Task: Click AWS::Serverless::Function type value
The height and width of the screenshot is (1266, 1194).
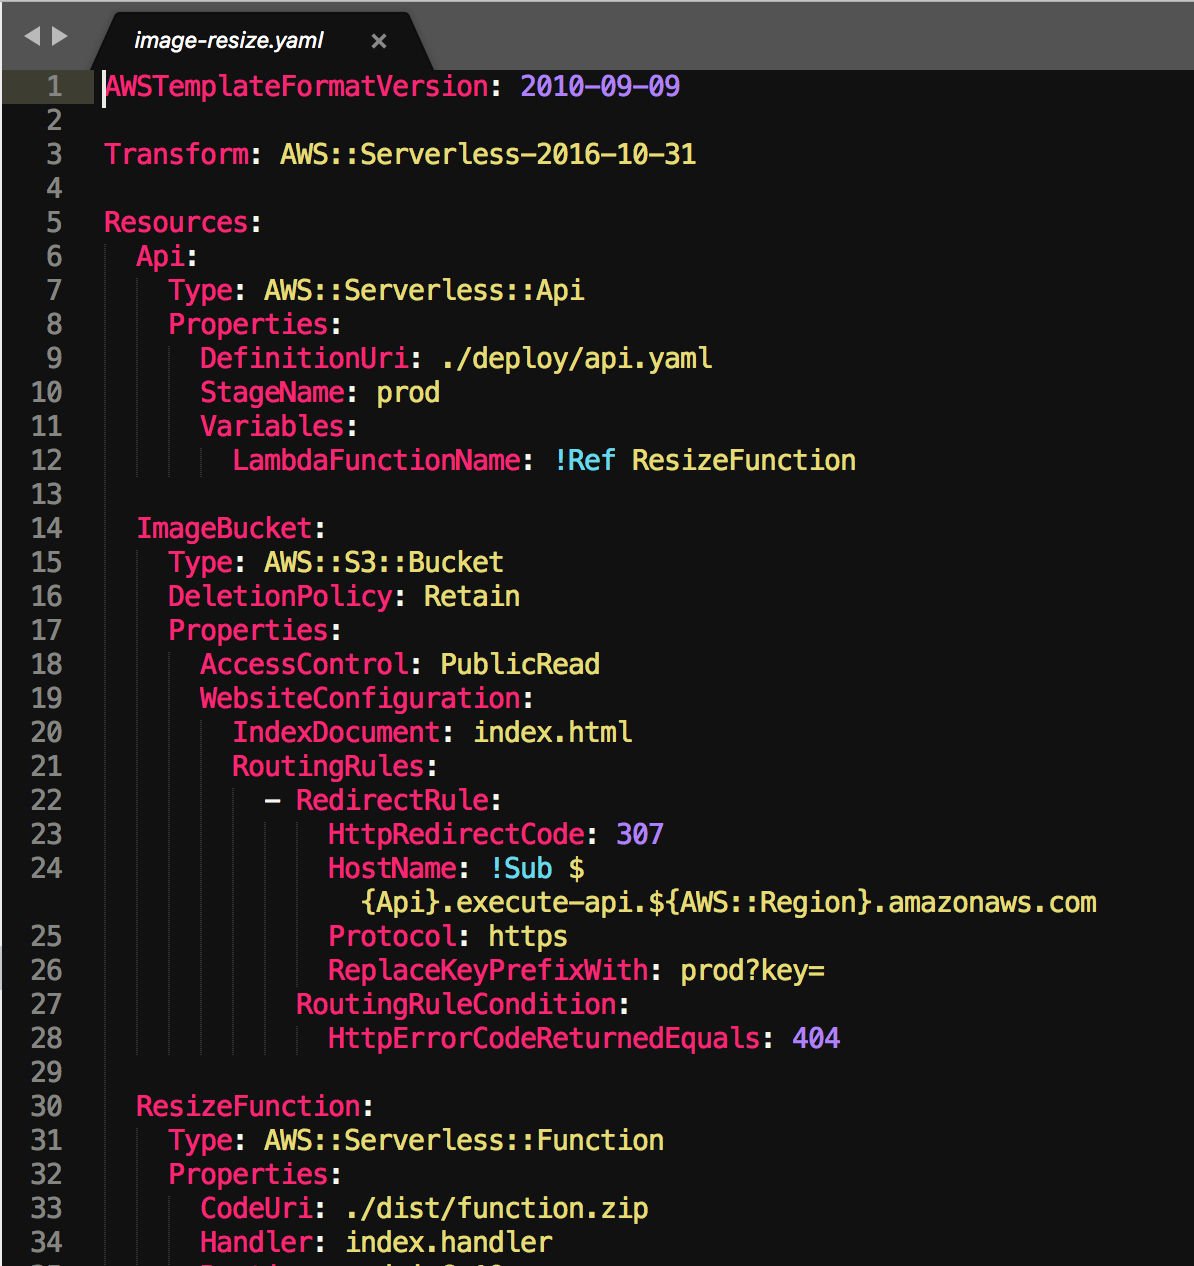Action: [464, 1140]
